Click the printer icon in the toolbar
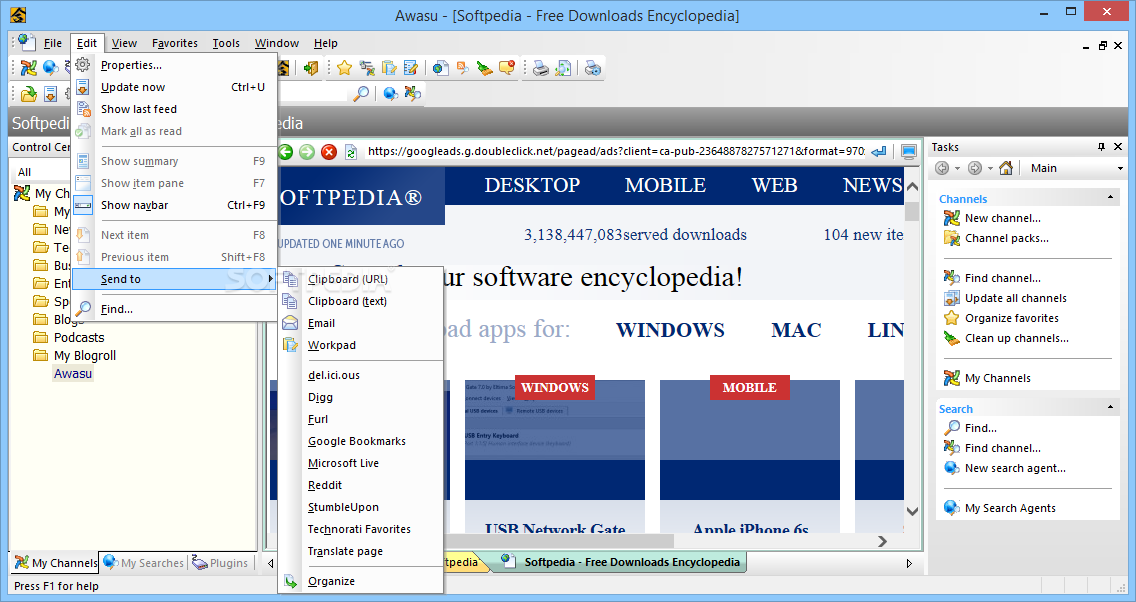This screenshot has height=602, width=1136. pos(540,68)
